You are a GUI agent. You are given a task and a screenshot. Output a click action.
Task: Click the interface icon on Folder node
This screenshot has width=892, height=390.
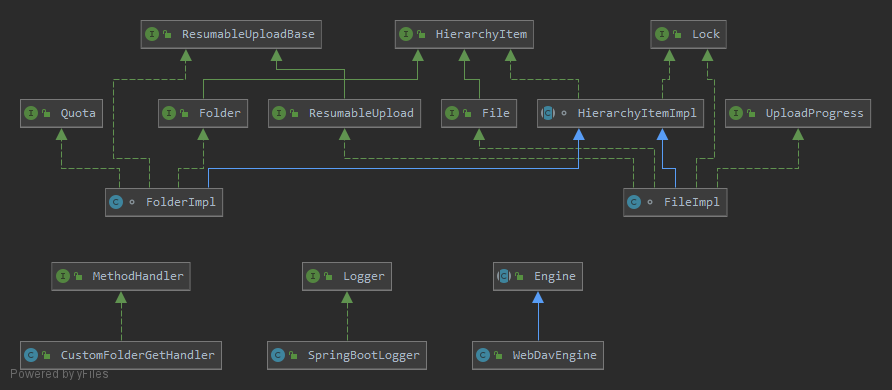point(169,113)
